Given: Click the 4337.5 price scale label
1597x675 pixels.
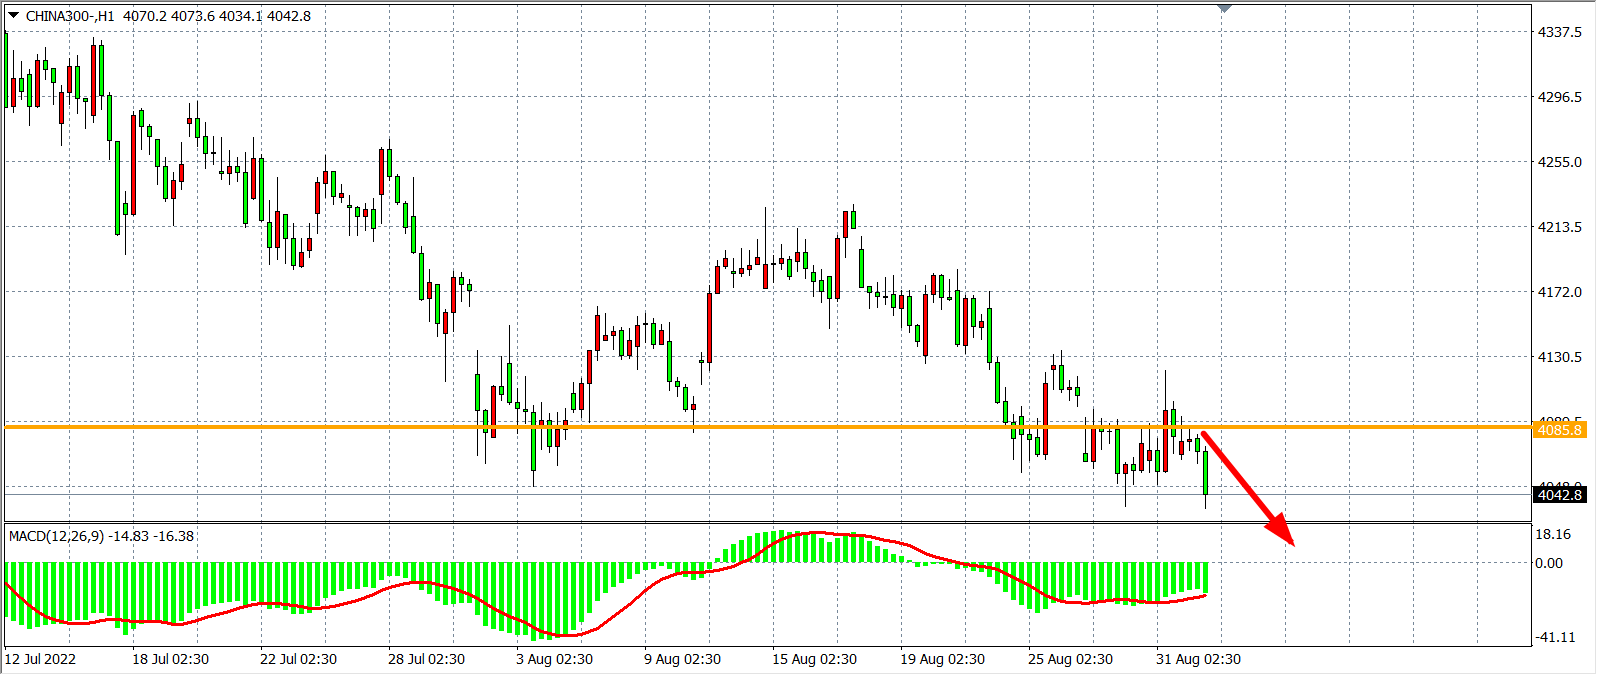Looking at the screenshot, I should (1559, 32).
